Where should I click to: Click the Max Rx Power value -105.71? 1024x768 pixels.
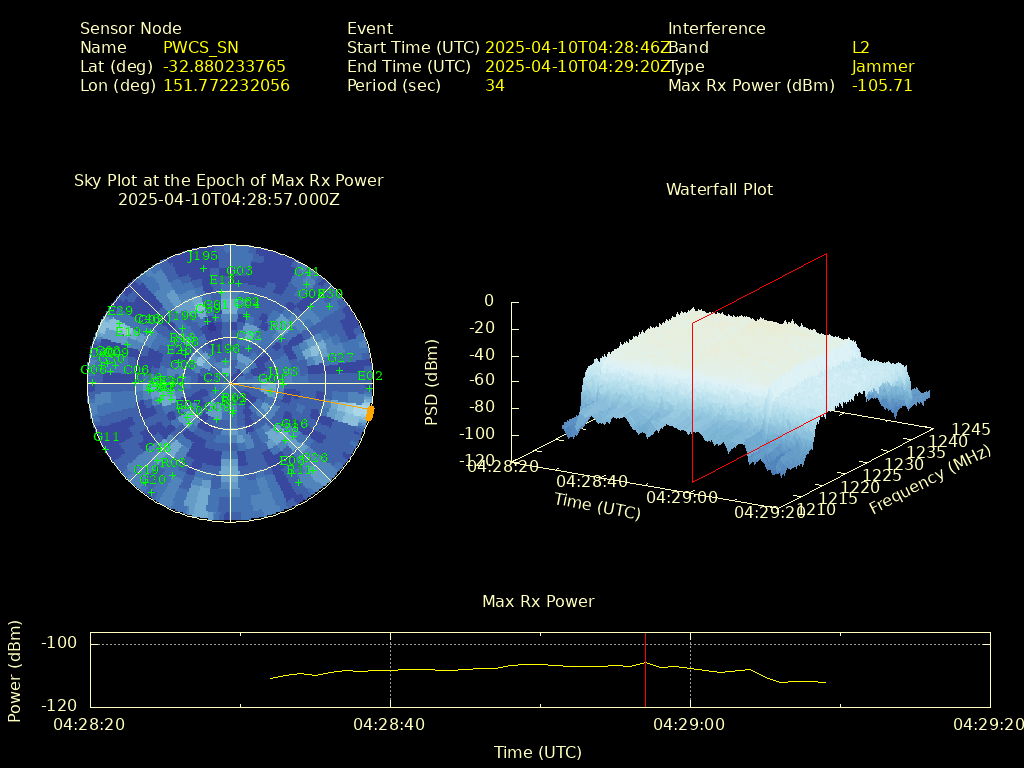pyautogui.click(x=881, y=86)
